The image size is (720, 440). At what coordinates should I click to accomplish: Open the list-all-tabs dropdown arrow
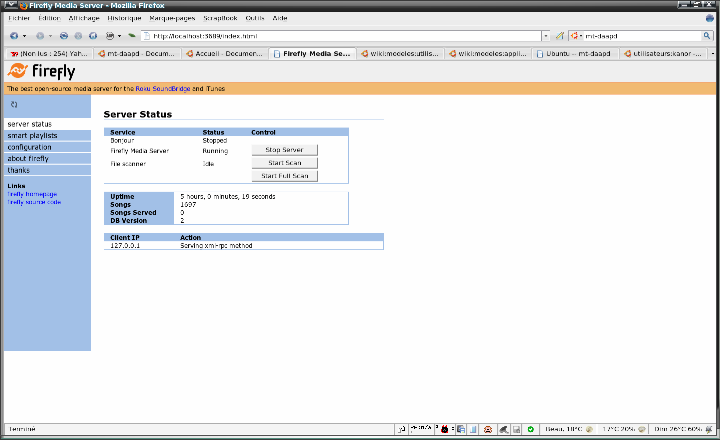[x=712, y=54]
